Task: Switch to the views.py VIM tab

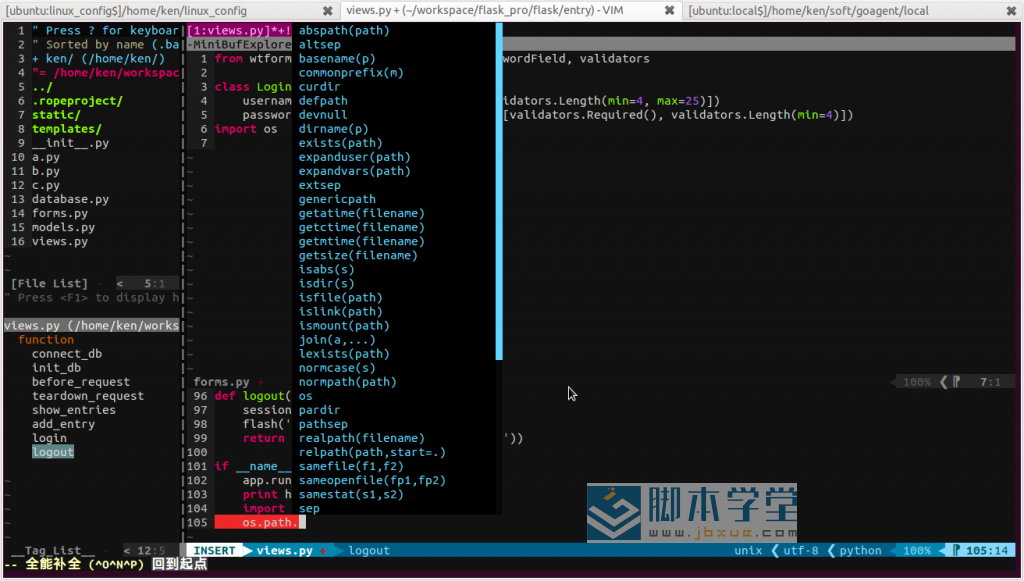Action: pos(485,10)
